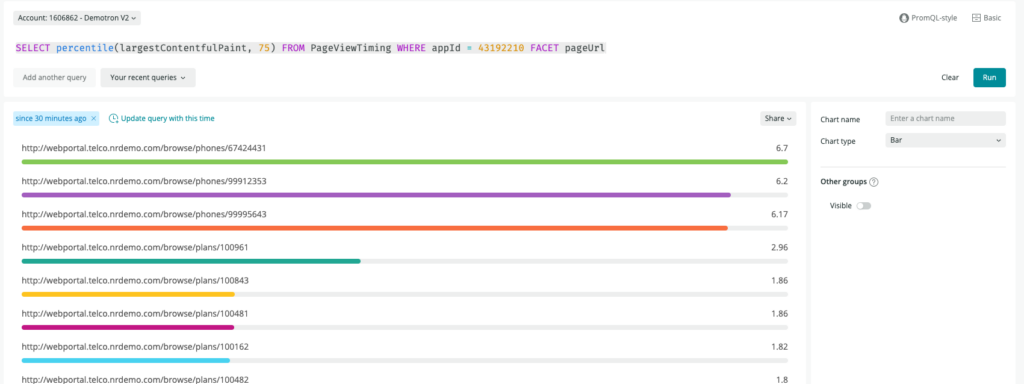The width and height of the screenshot is (1024, 384).
Task: Open the Account 1606862 Demotron V2 dropdown
Action: (76, 18)
